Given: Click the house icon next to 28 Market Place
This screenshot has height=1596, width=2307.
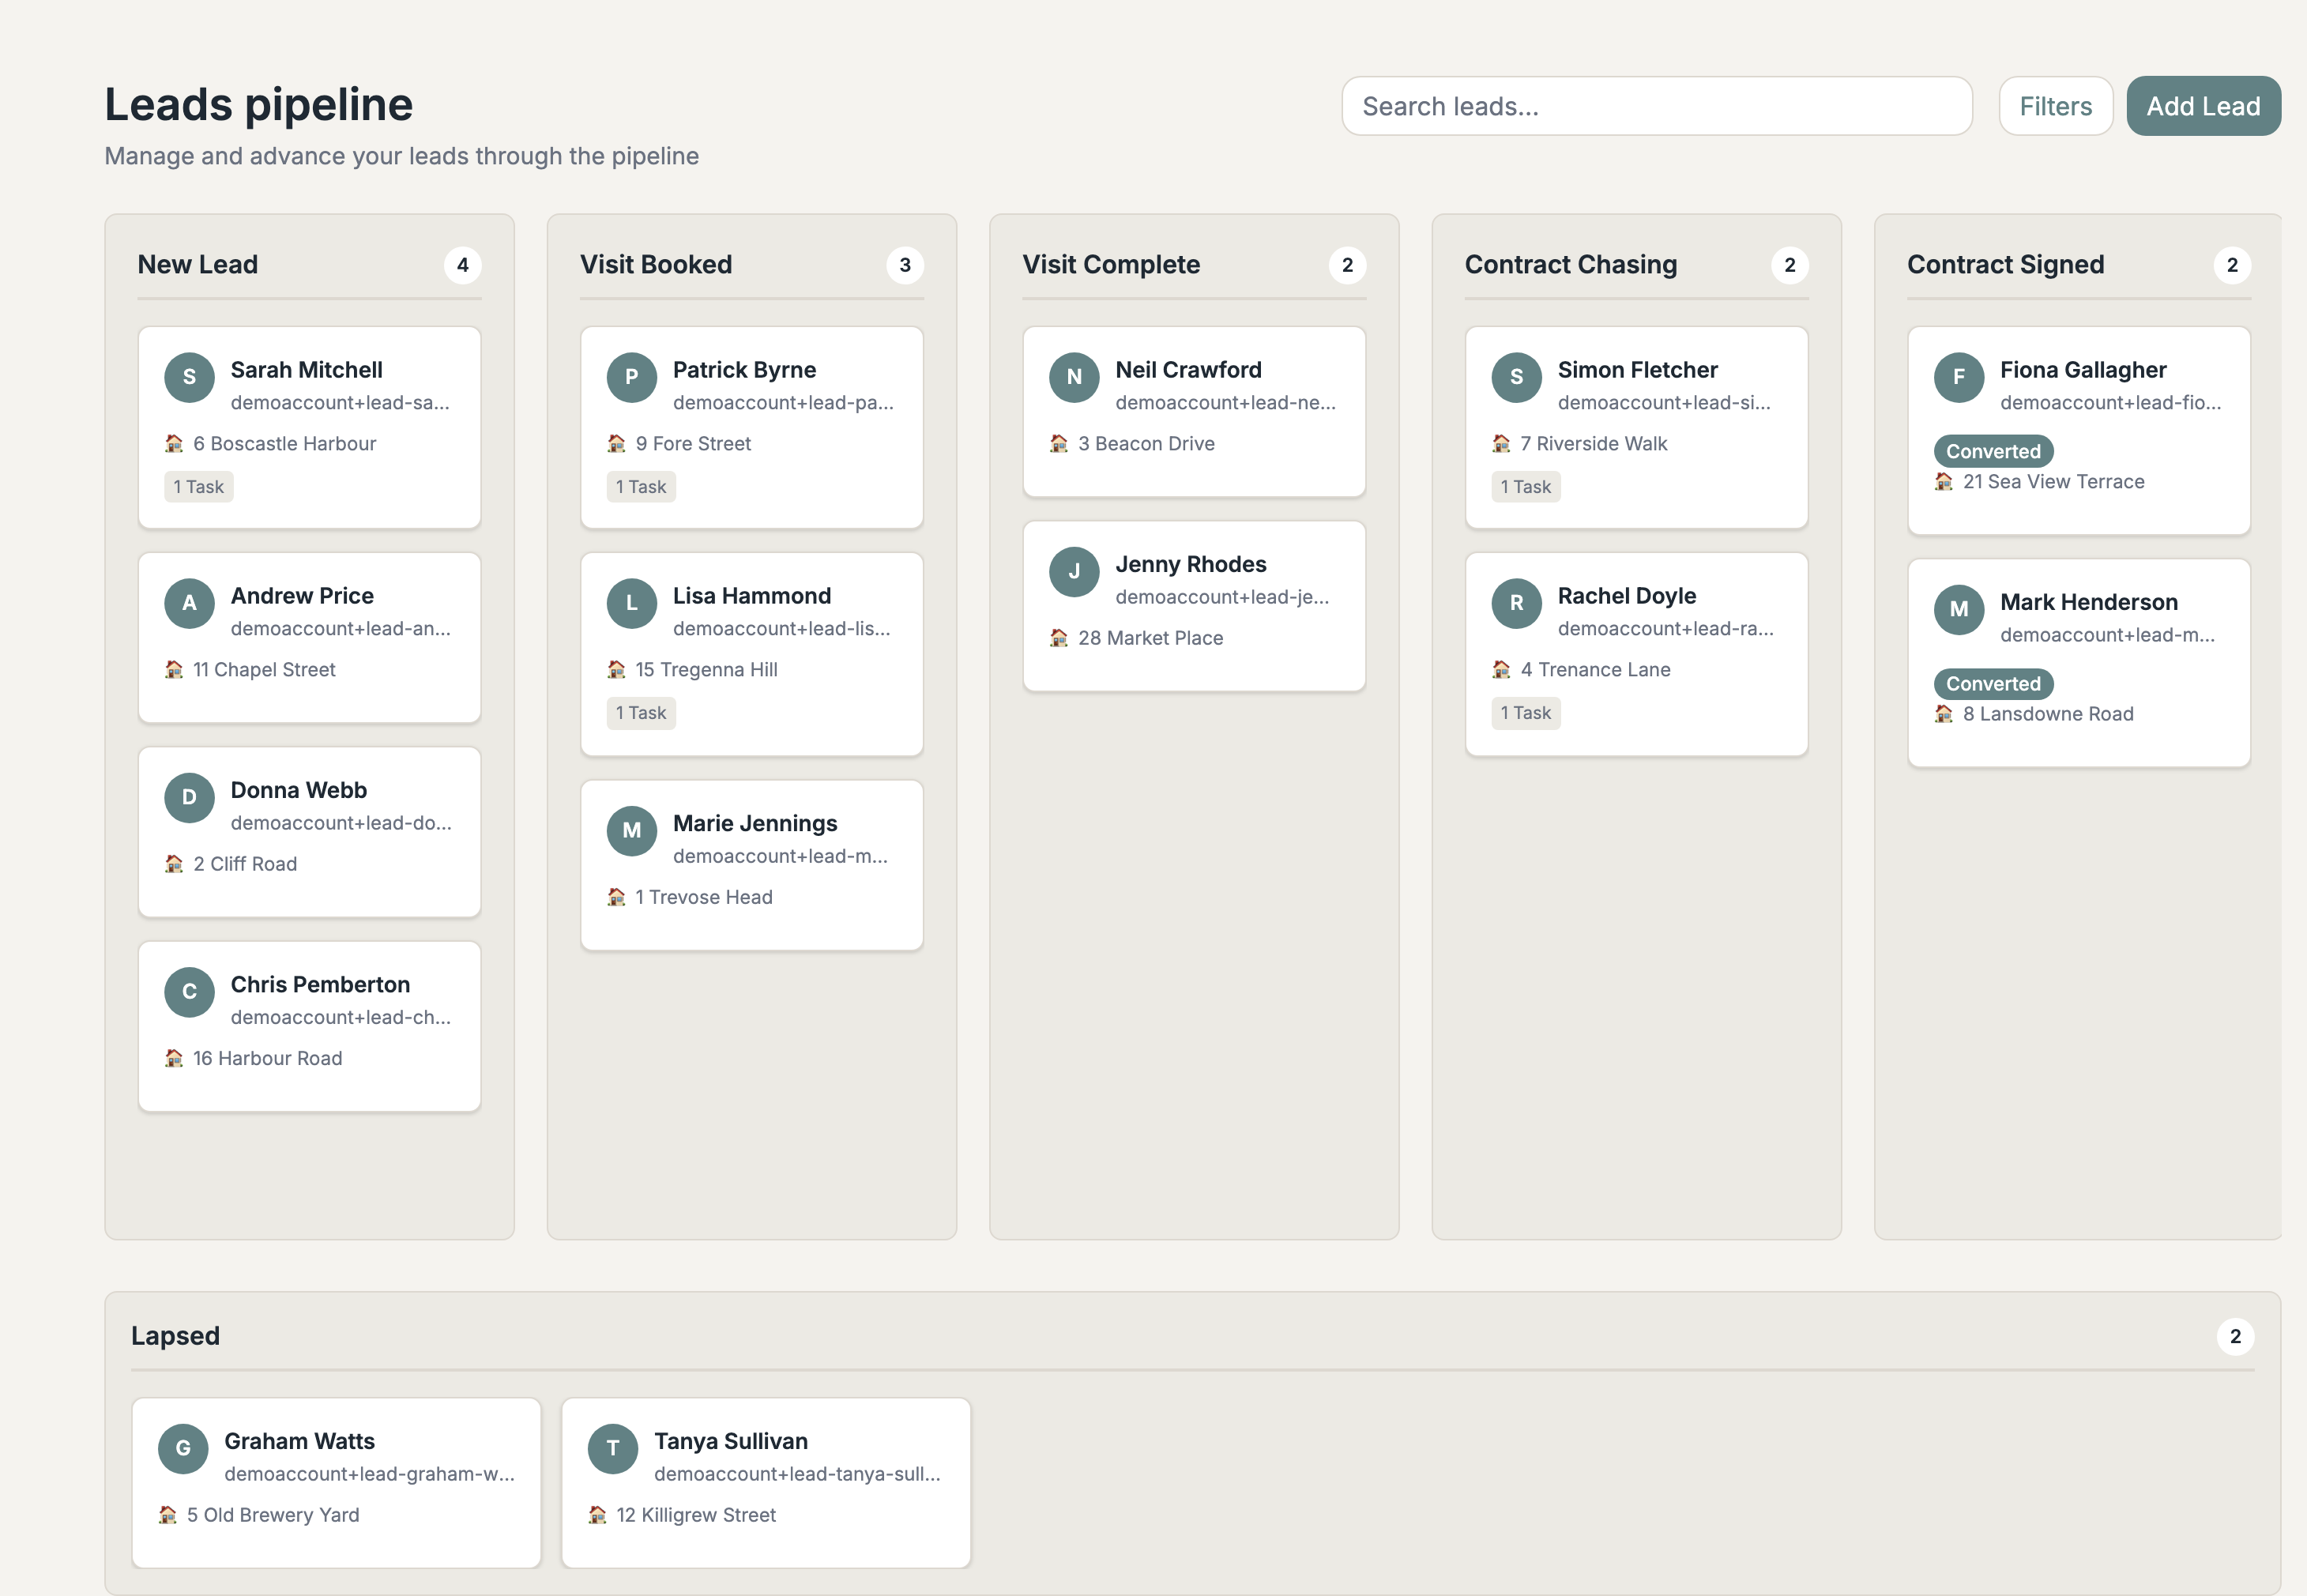Looking at the screenshot, I should tap(1059, 637).
